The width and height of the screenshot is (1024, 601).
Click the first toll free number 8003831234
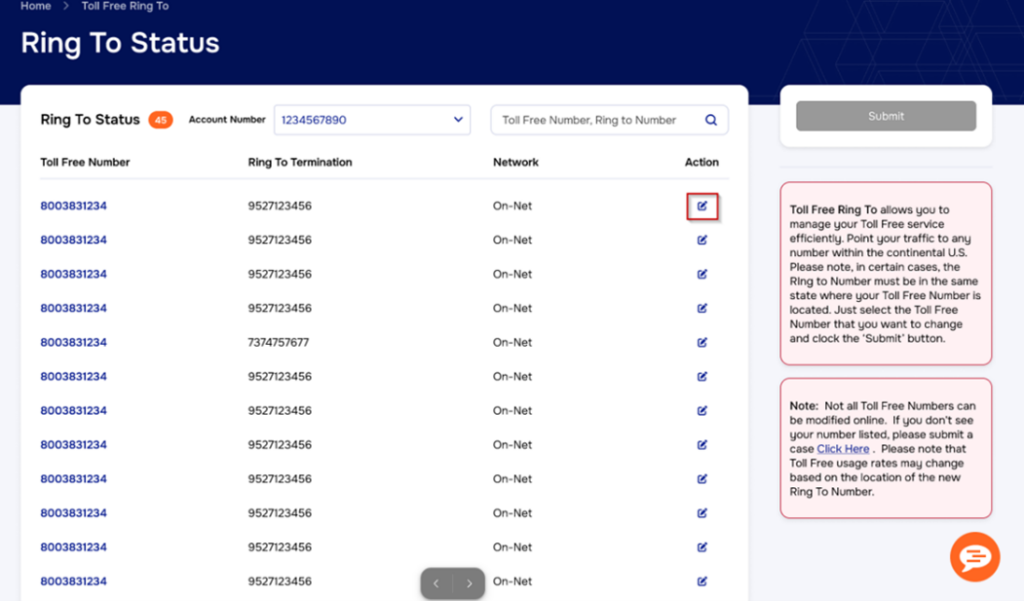(x=74, y=206)
